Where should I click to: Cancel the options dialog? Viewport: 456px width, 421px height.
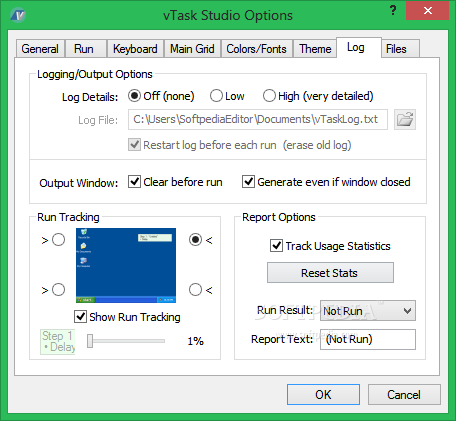coord(404,395)
